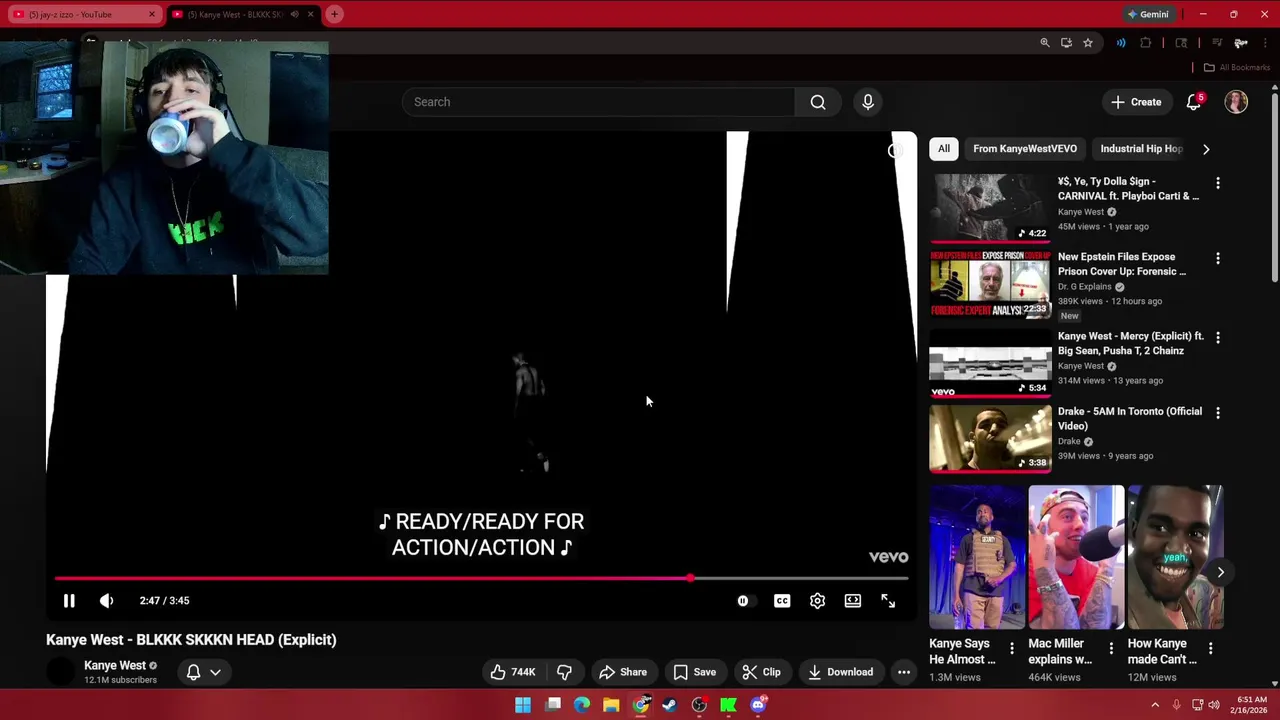The image size is (1280, 720).
Task: Select the All filter chip
Action: [944, 149]
